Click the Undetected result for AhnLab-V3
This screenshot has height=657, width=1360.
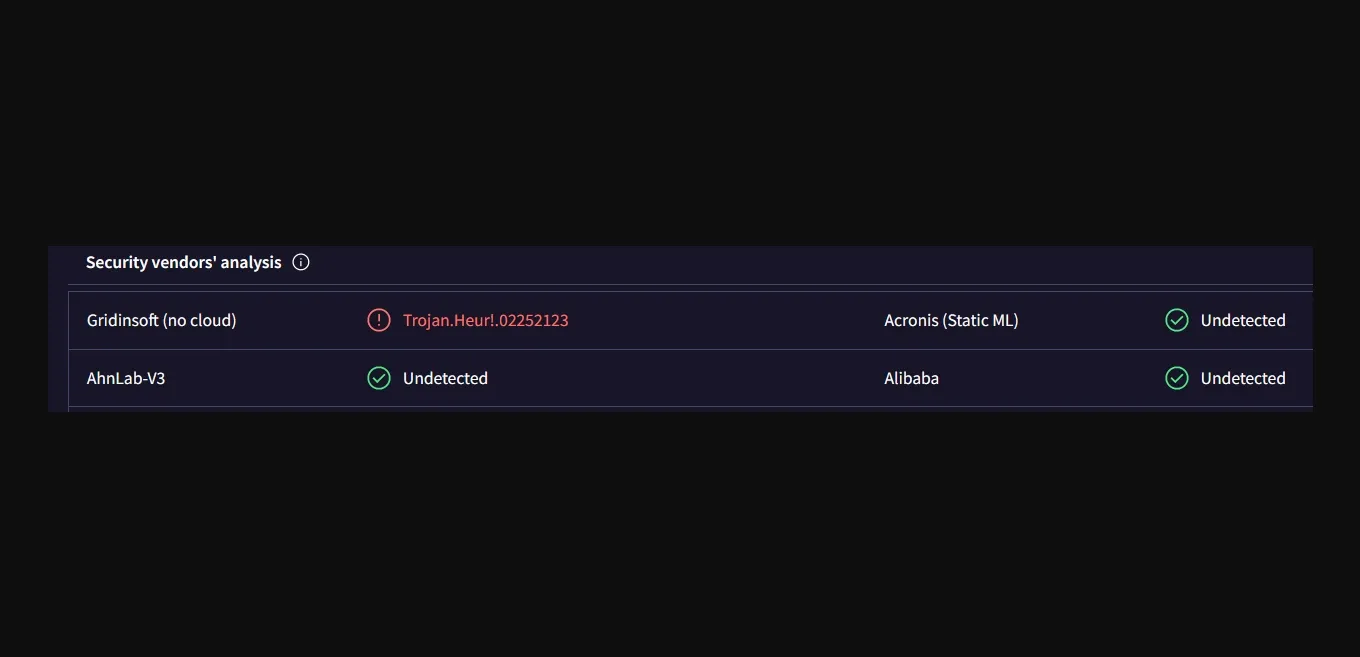coord(445,378)
